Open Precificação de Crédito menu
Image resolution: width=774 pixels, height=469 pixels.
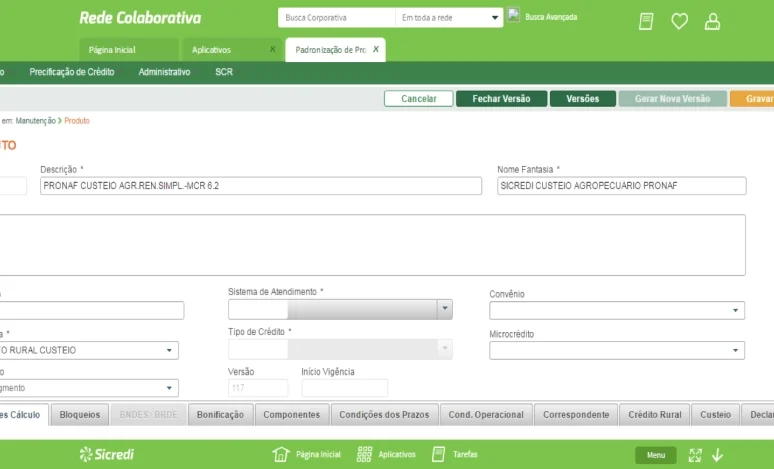point(72,72)
